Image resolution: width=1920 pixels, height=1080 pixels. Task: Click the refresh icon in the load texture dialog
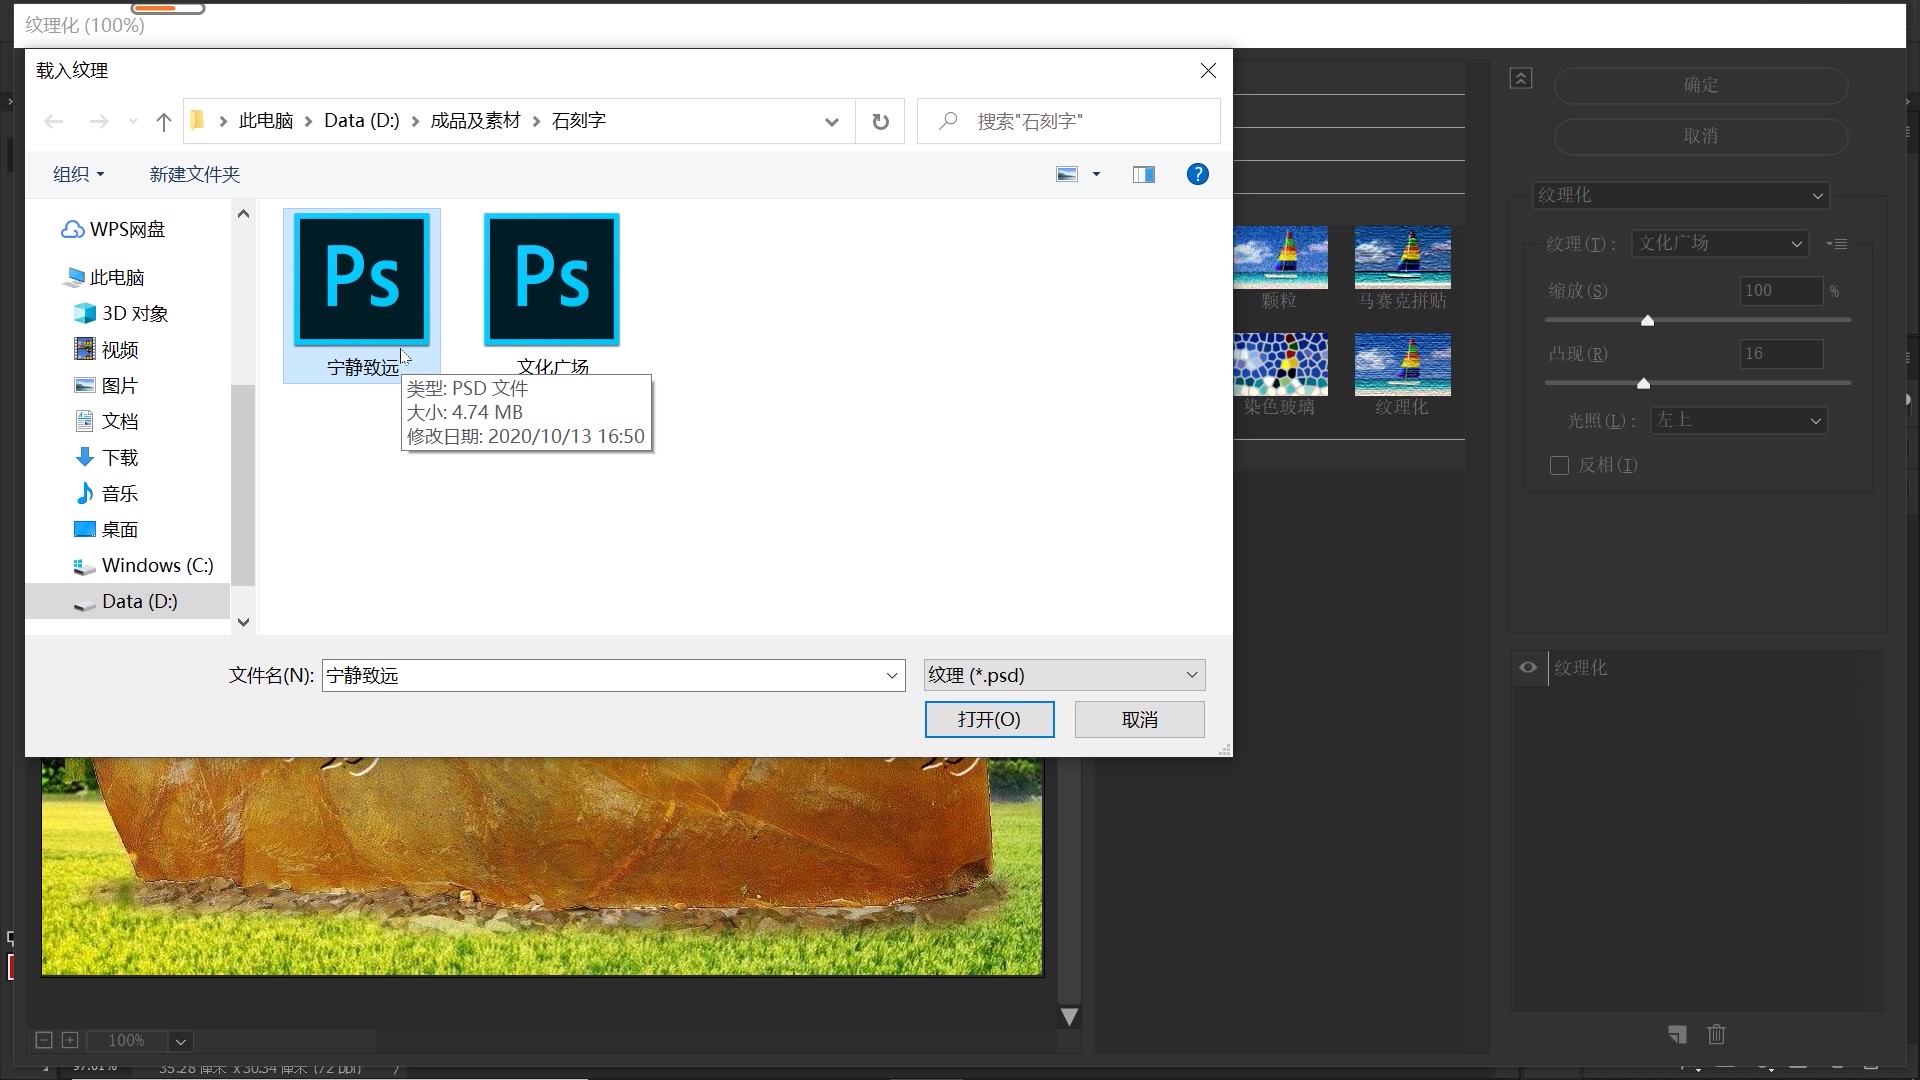(880, 121)
